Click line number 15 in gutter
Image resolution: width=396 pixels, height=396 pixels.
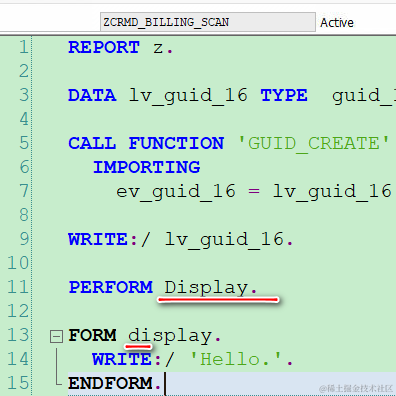click(x=18, y=383)
